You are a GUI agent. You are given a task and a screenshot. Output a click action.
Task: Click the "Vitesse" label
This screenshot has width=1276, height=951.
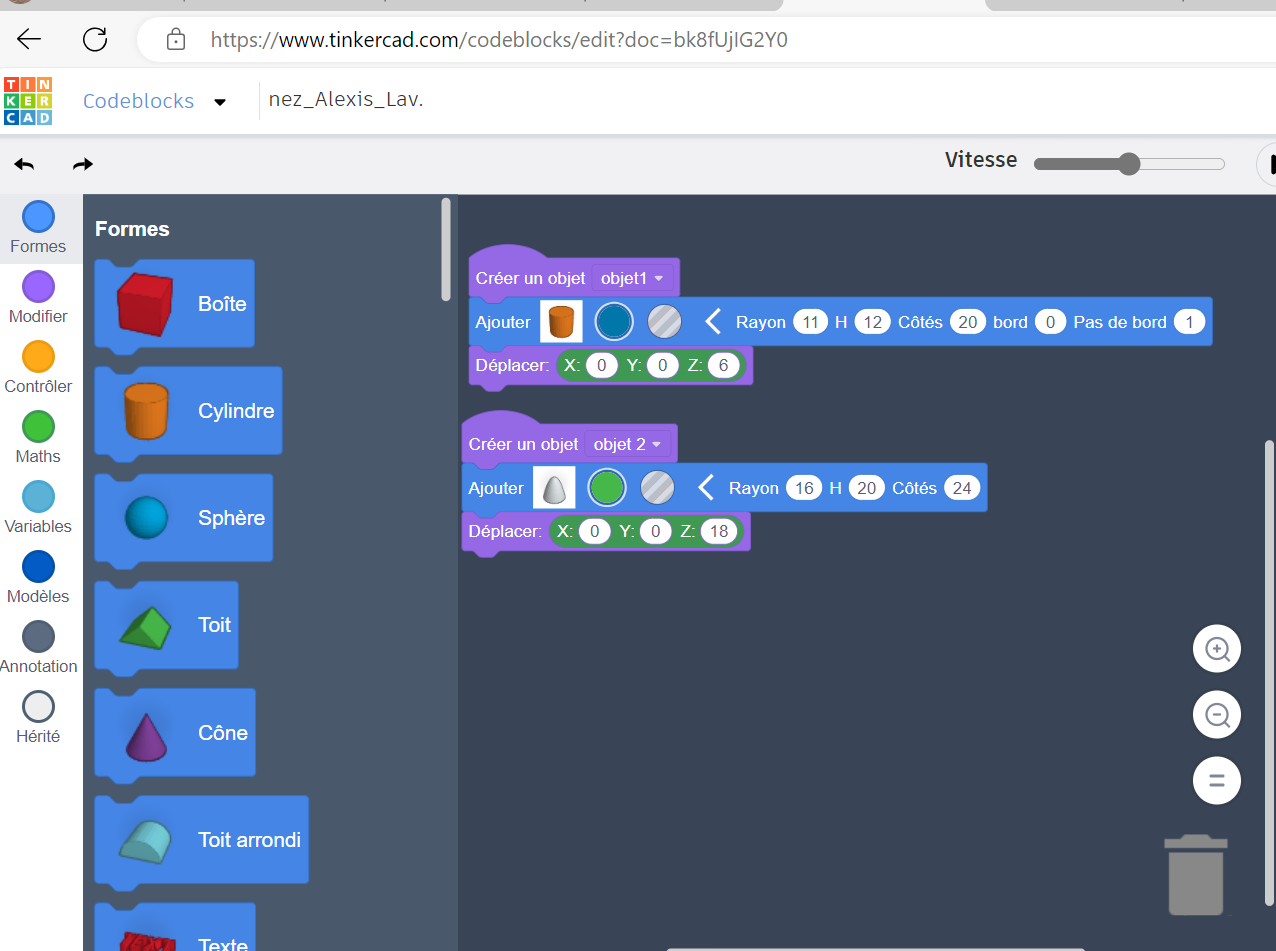tap(981, 160)
